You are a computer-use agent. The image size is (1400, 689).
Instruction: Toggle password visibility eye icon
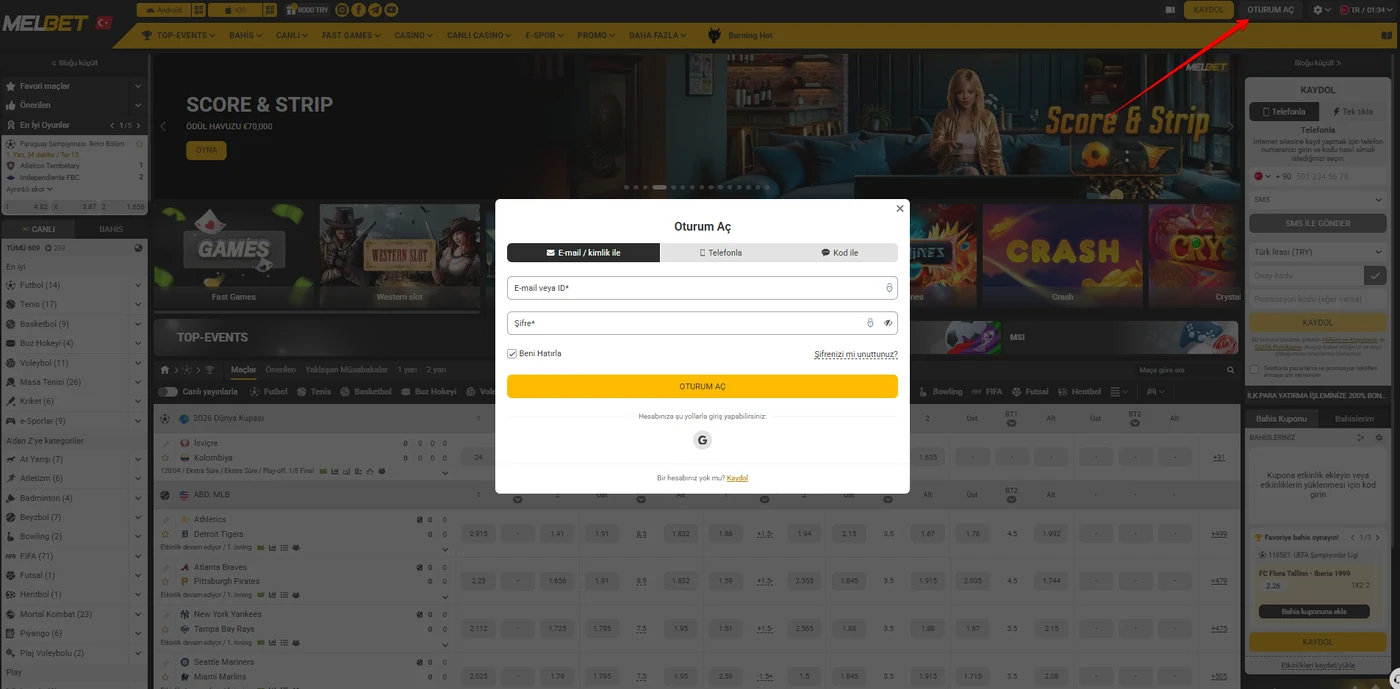coord(887,323)
